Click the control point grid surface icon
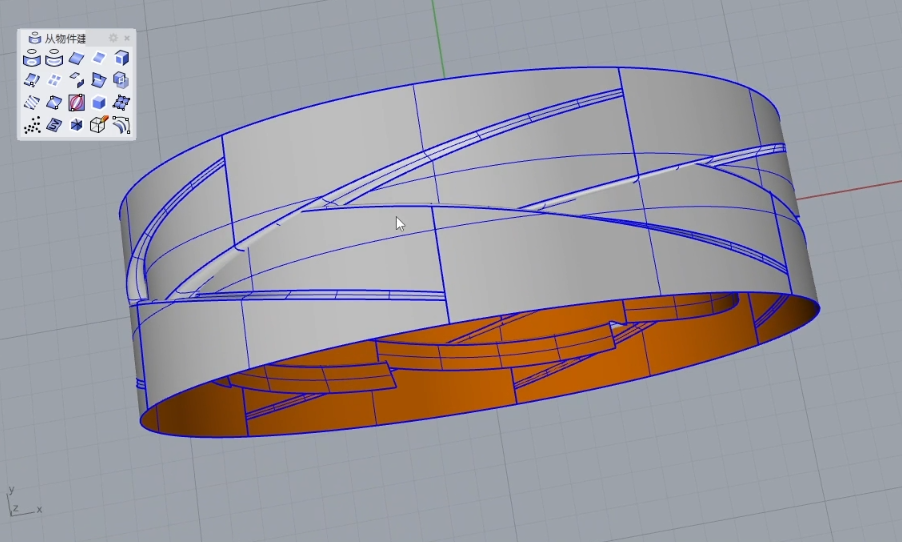 [121, 103]
